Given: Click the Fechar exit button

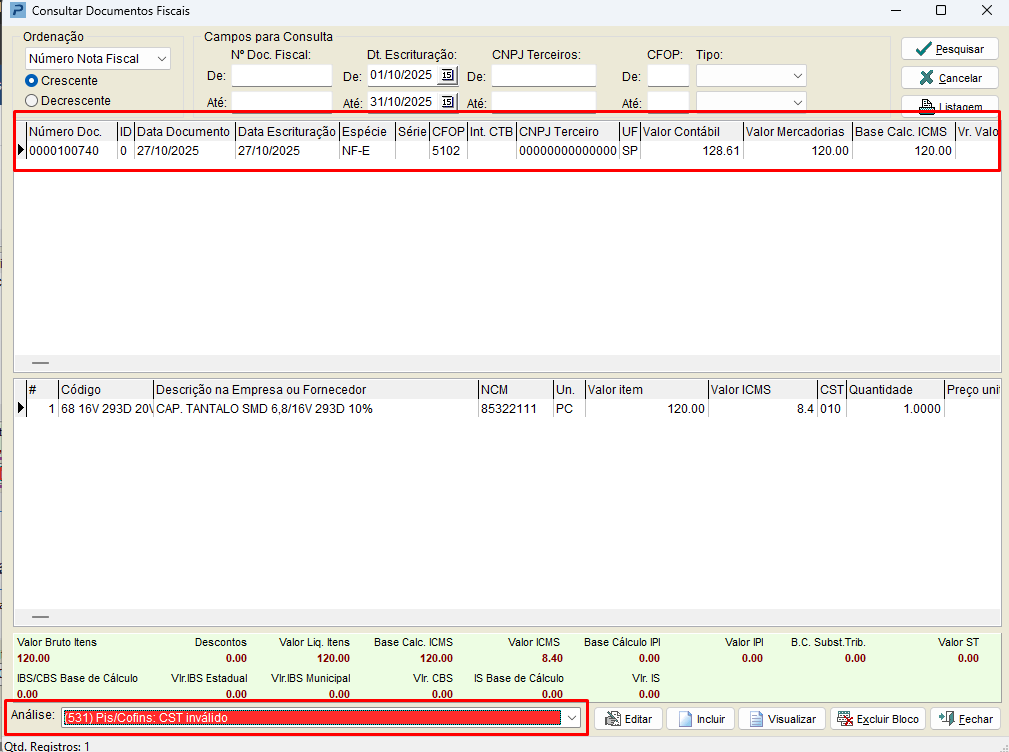Looking at the screenshot, I should pos(964,719).
